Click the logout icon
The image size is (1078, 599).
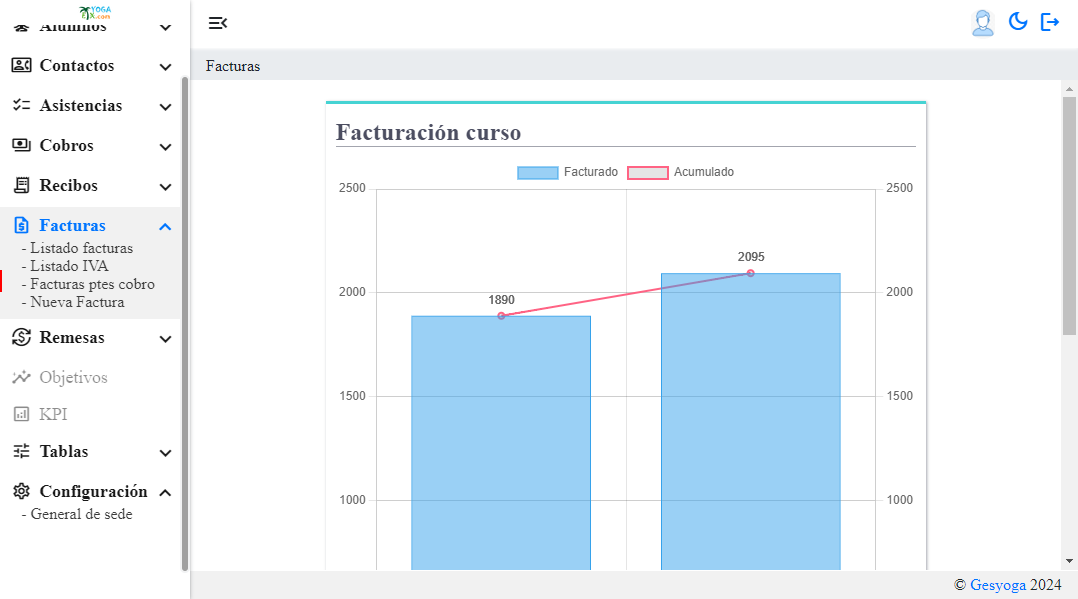tap(1050, 22)
